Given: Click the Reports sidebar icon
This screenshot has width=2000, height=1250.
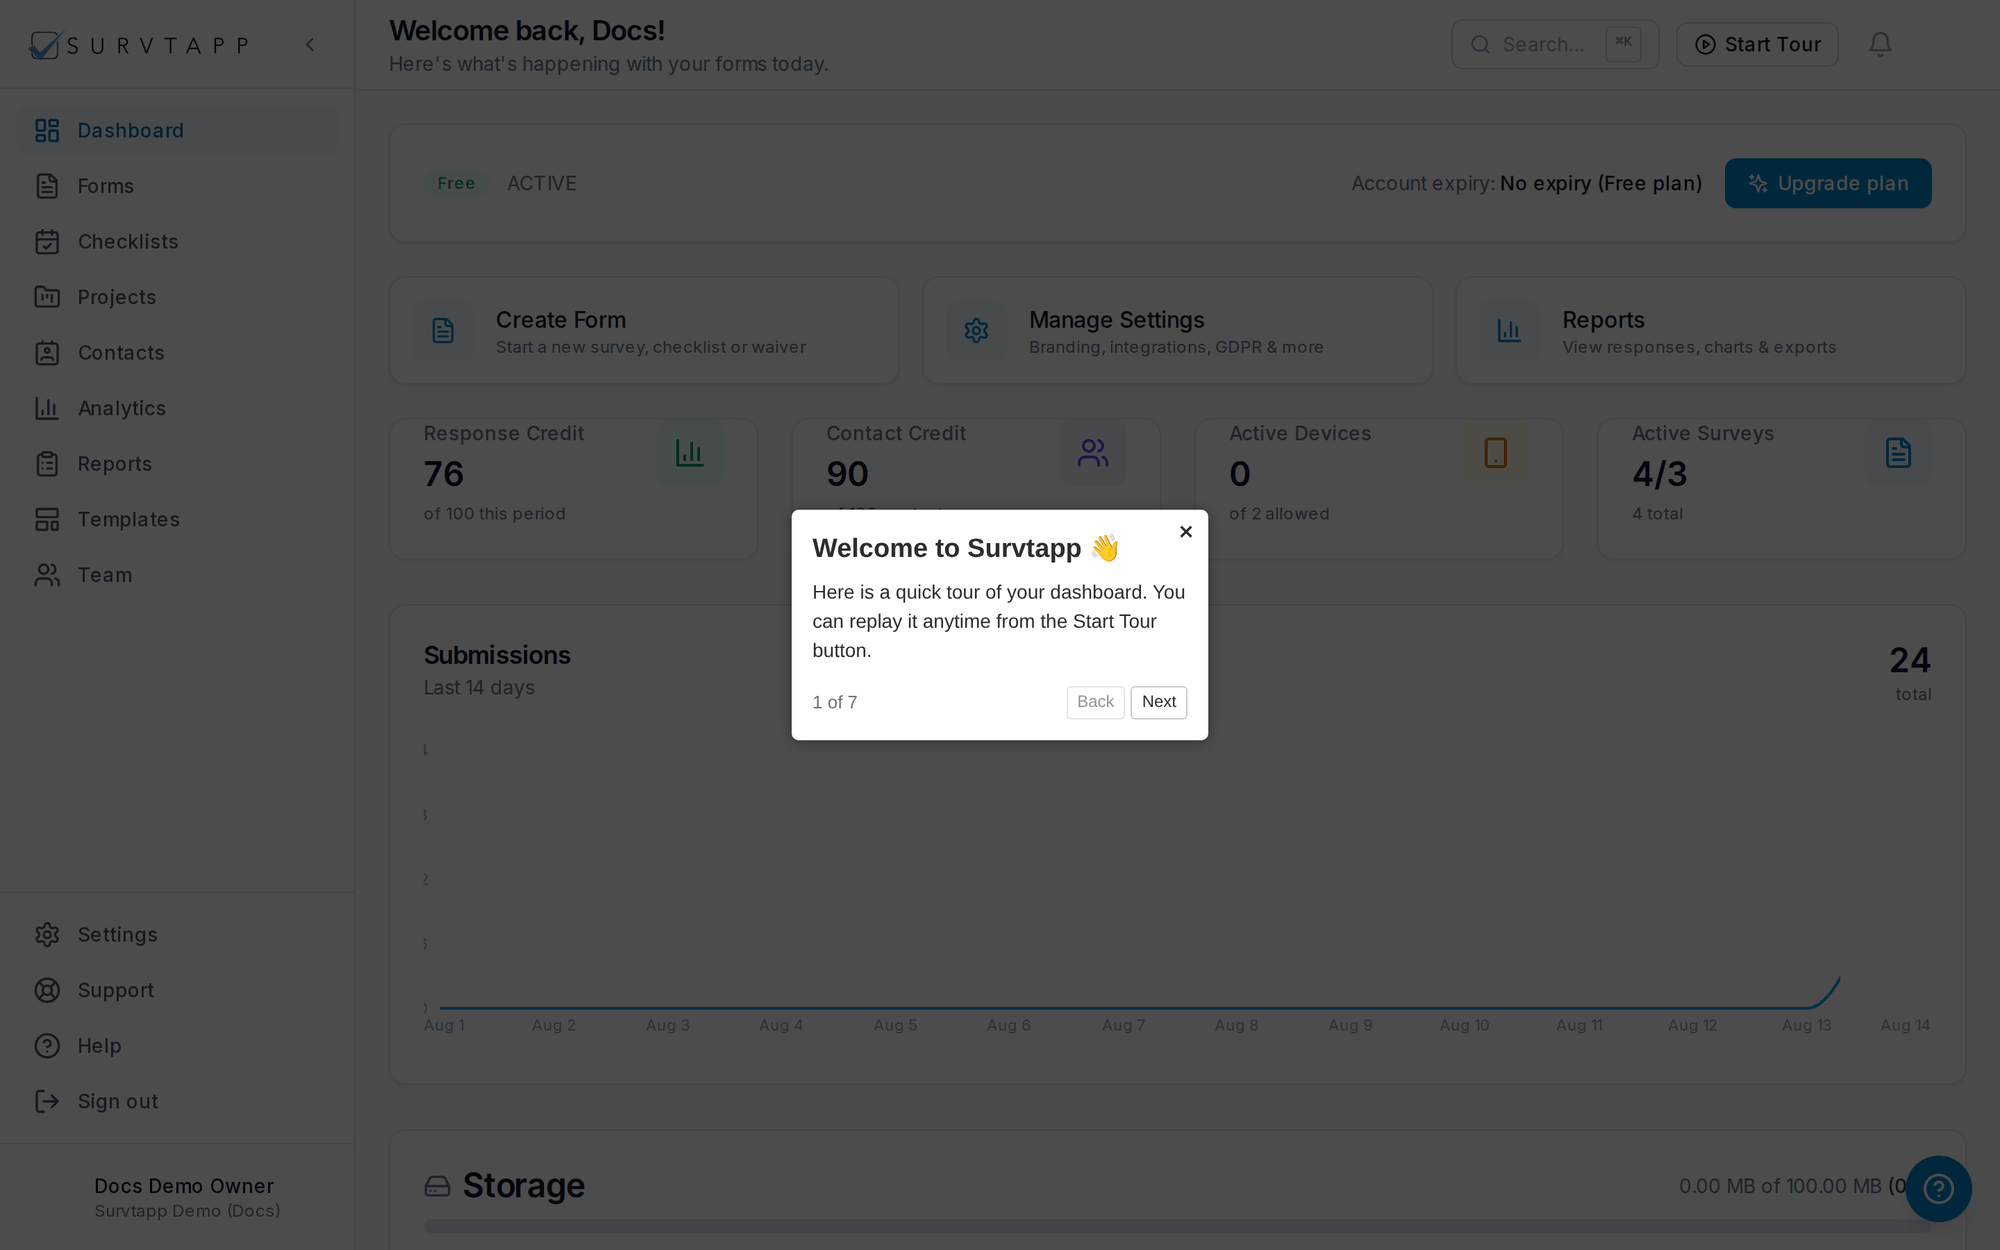Looking at the screenshot, I should tap(47, 464).
